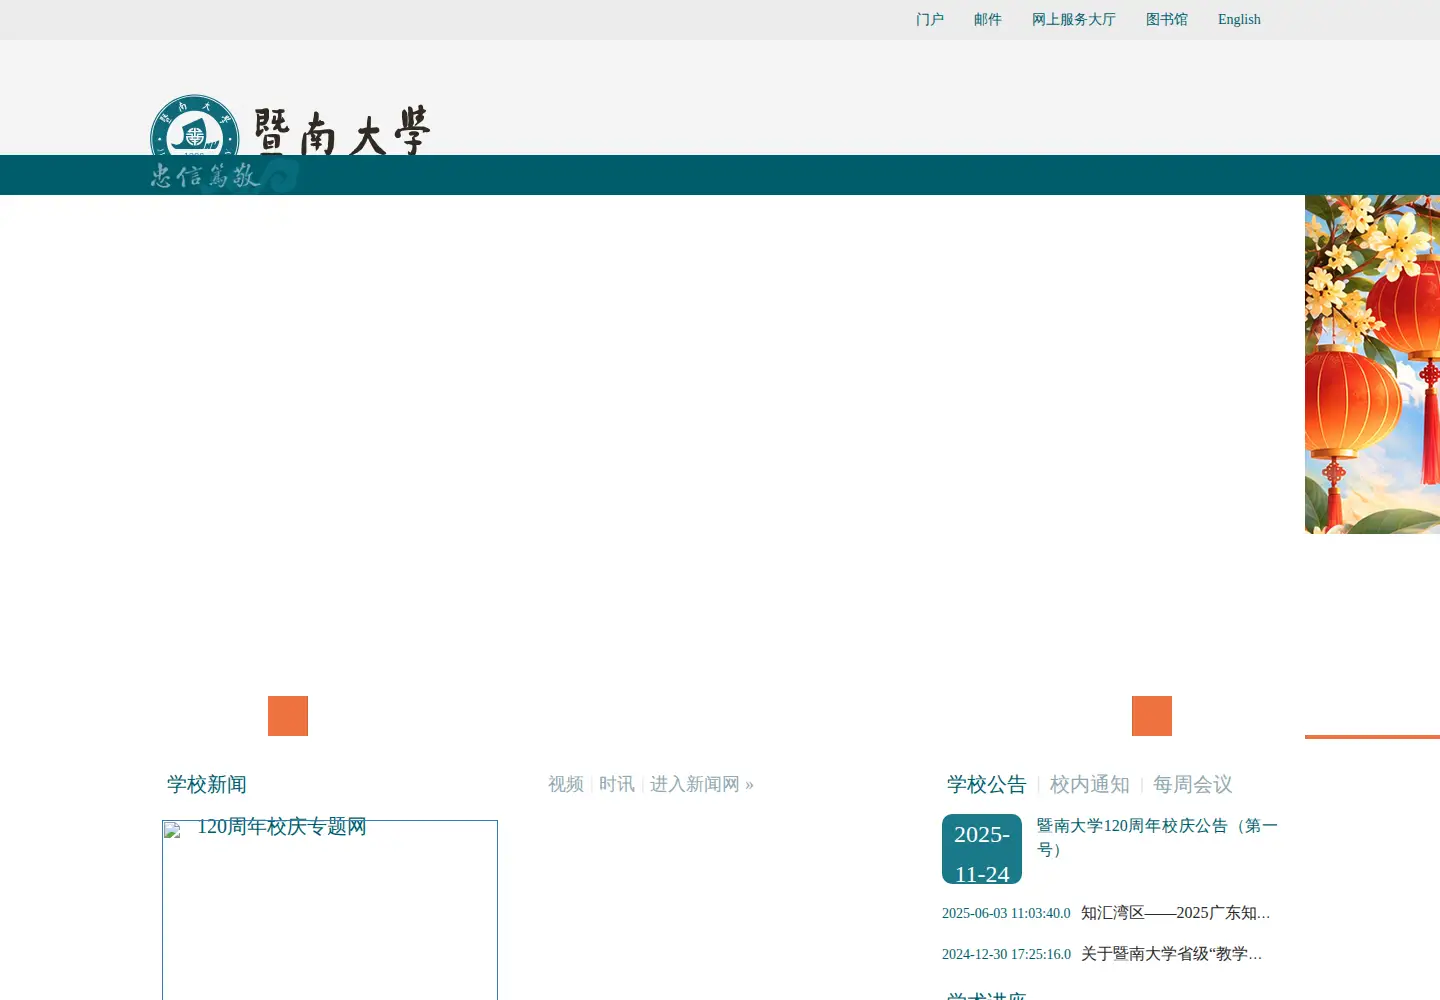Go to 网上服务大厅 online service hall
The image size is (1440, 1000).
1074,20
